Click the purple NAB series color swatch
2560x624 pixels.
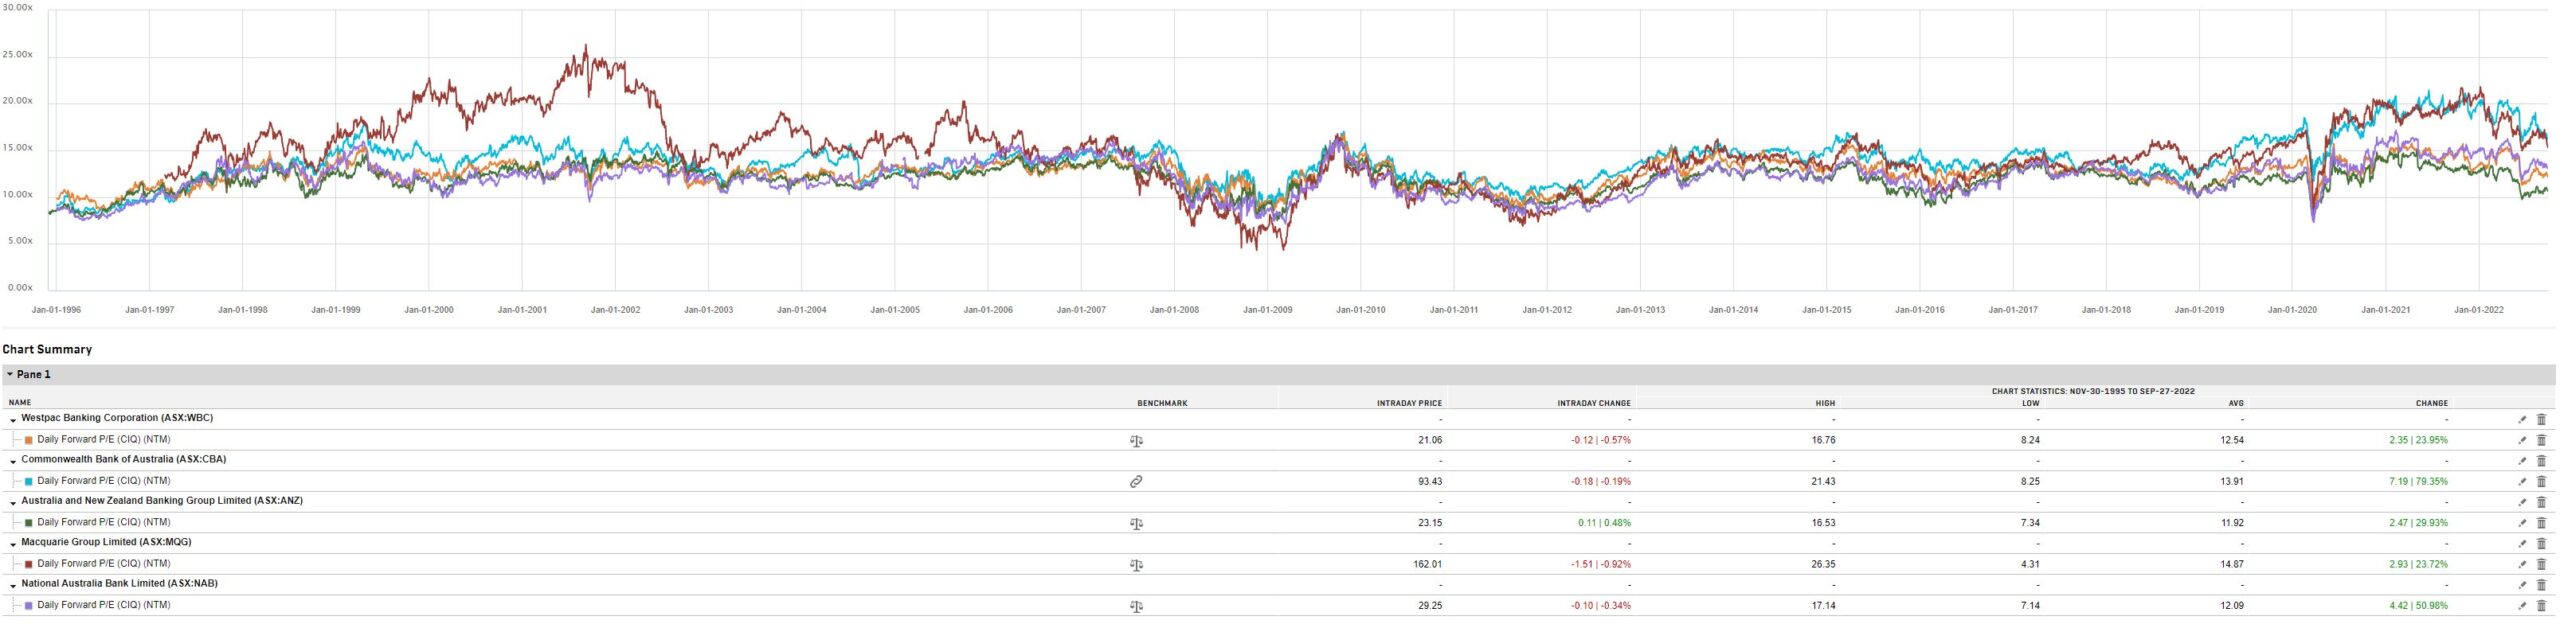tap(29, 606)
